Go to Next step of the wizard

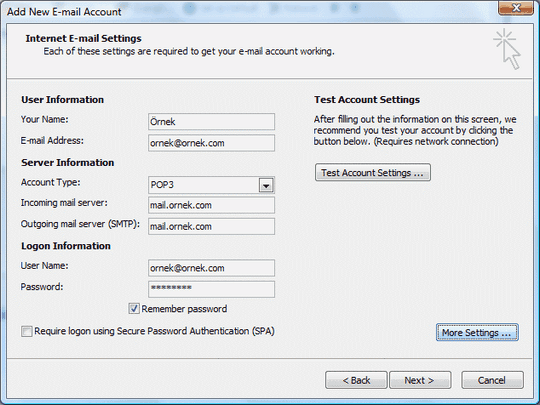[420, 380]
